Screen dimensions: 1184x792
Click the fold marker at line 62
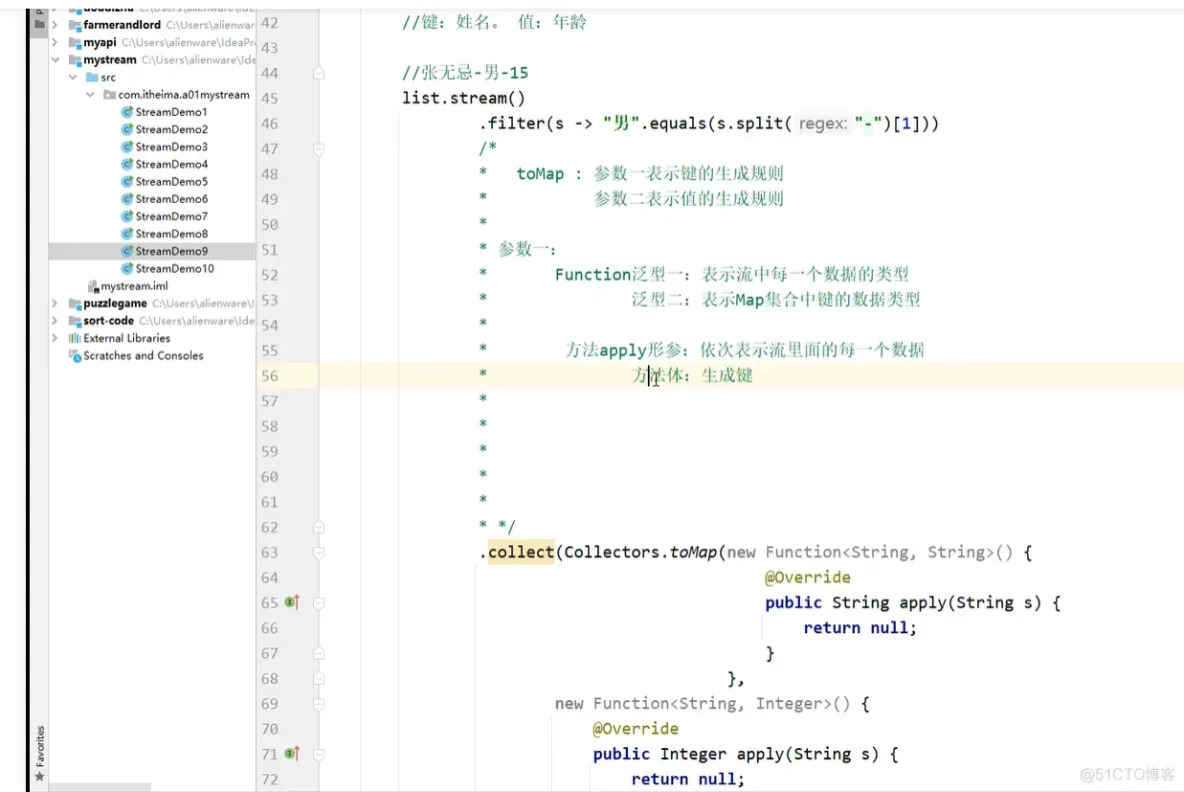coord(319,527)
